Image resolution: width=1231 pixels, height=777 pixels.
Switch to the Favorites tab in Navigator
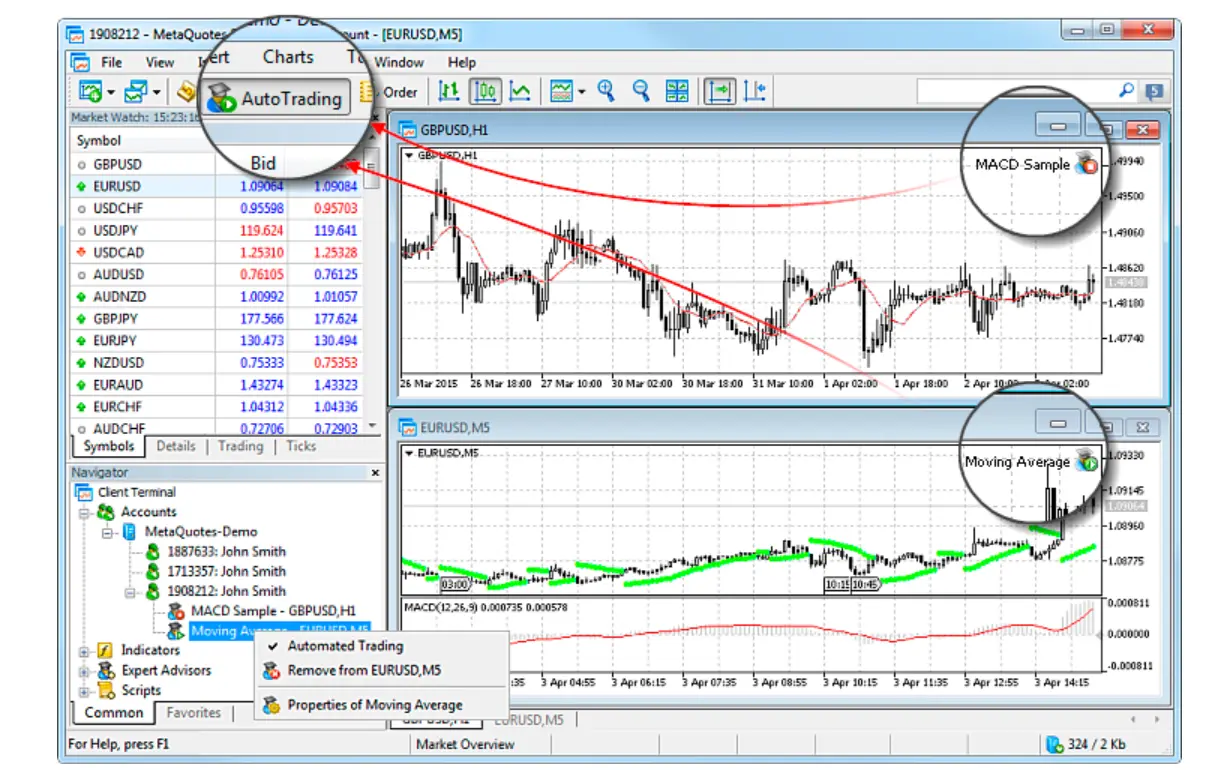click(194, 713)
